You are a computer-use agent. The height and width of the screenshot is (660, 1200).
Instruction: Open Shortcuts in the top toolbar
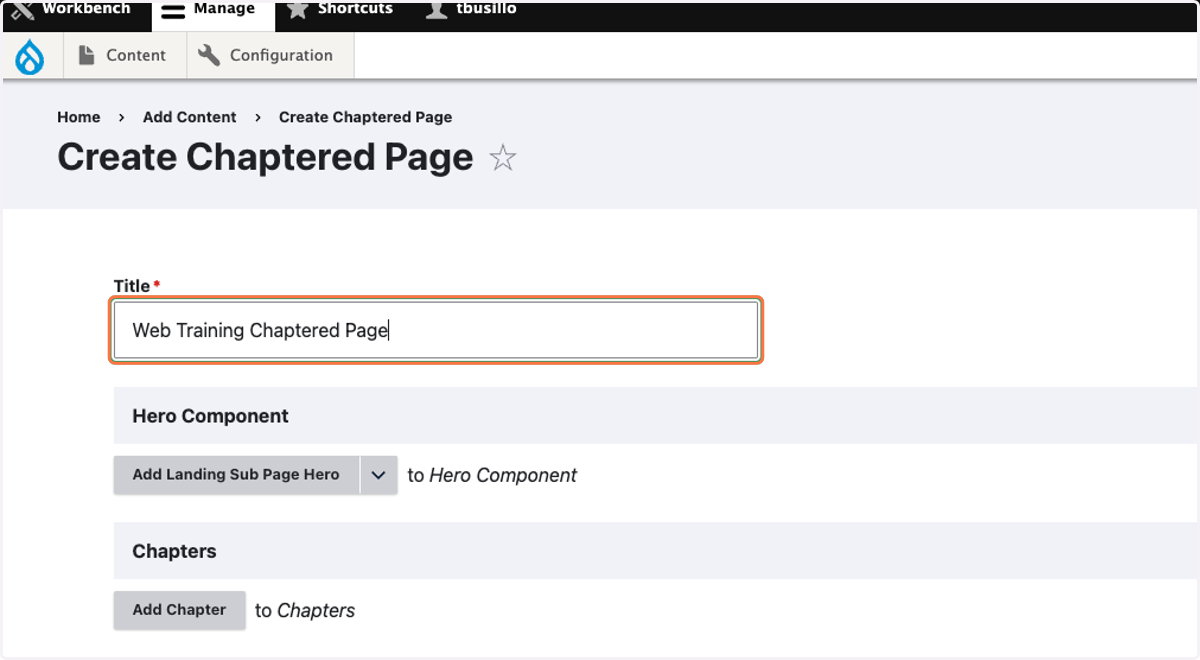340,10
